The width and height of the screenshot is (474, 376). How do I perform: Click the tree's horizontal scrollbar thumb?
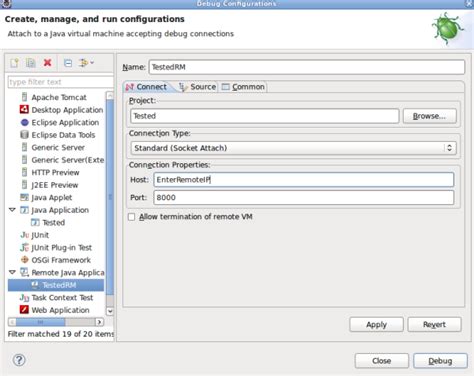click(x=40, y=322)
